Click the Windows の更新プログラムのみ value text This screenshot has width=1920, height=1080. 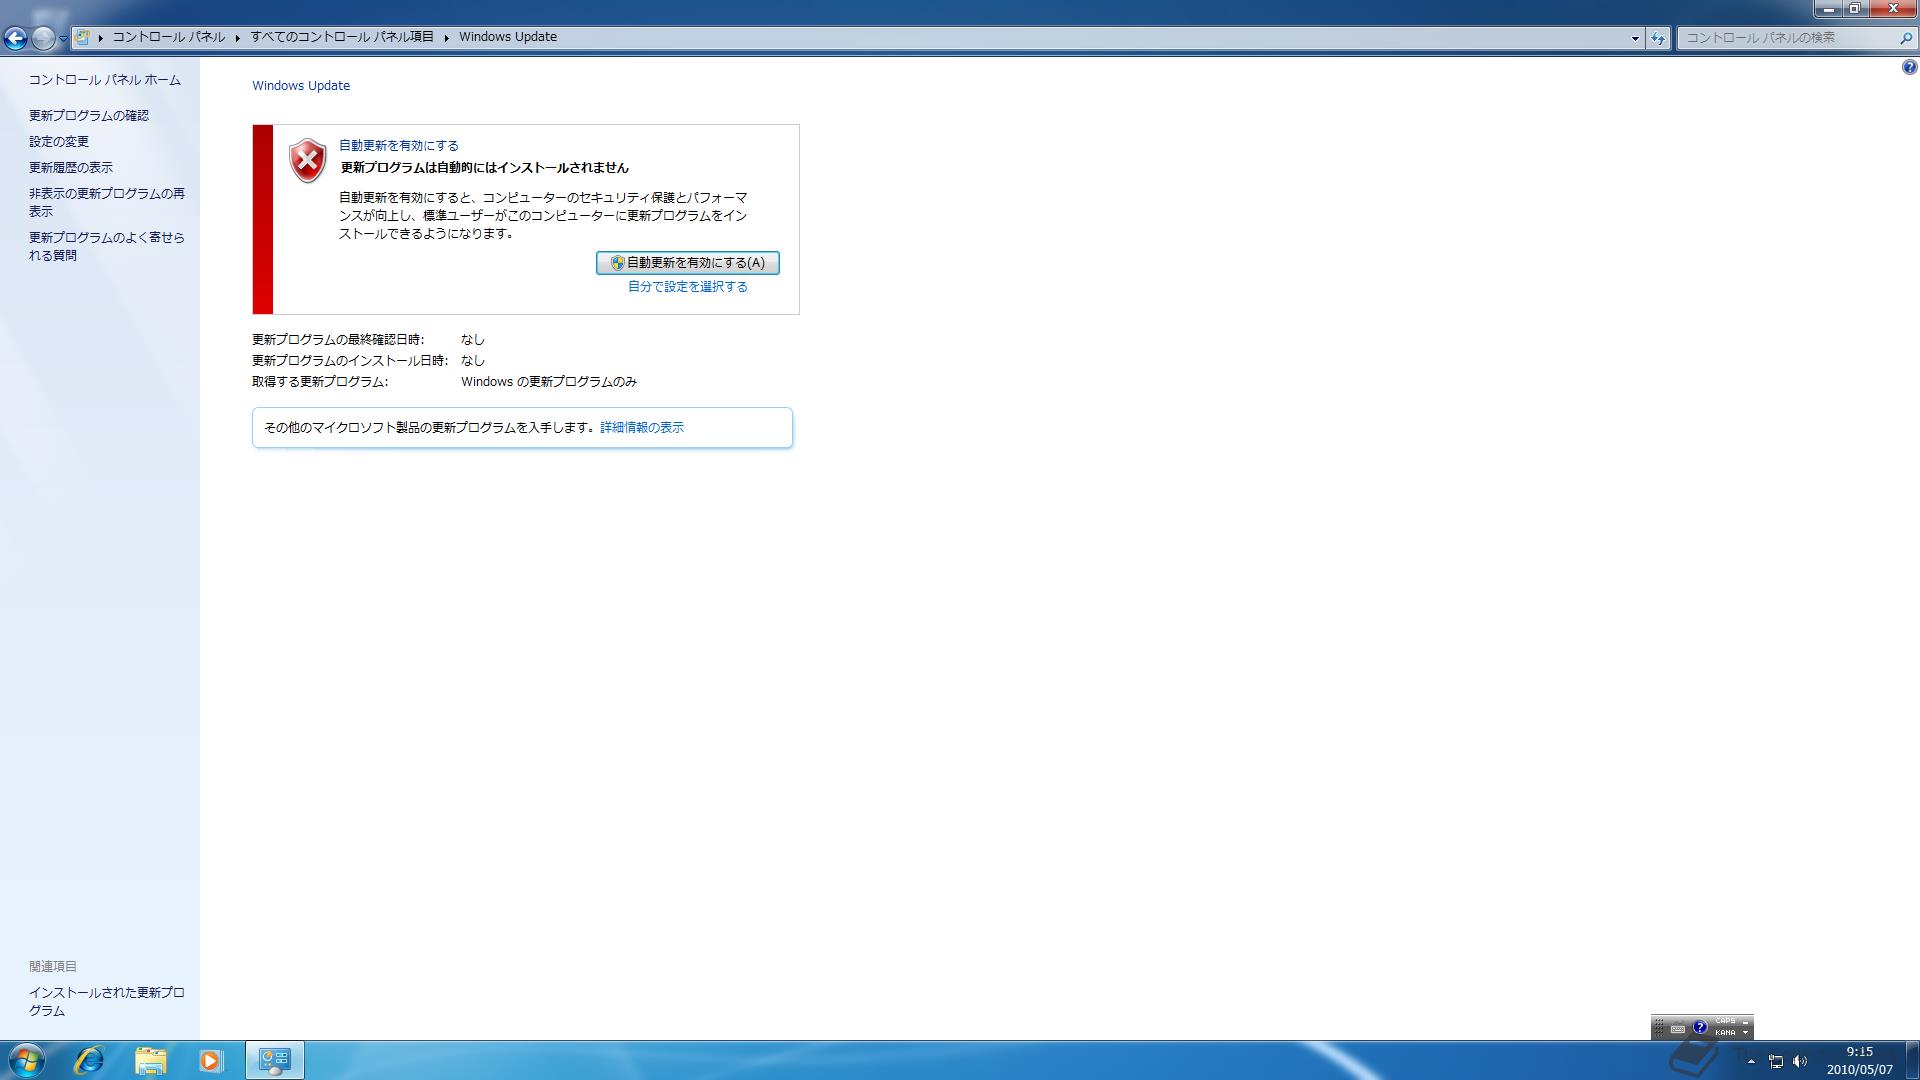549,382
